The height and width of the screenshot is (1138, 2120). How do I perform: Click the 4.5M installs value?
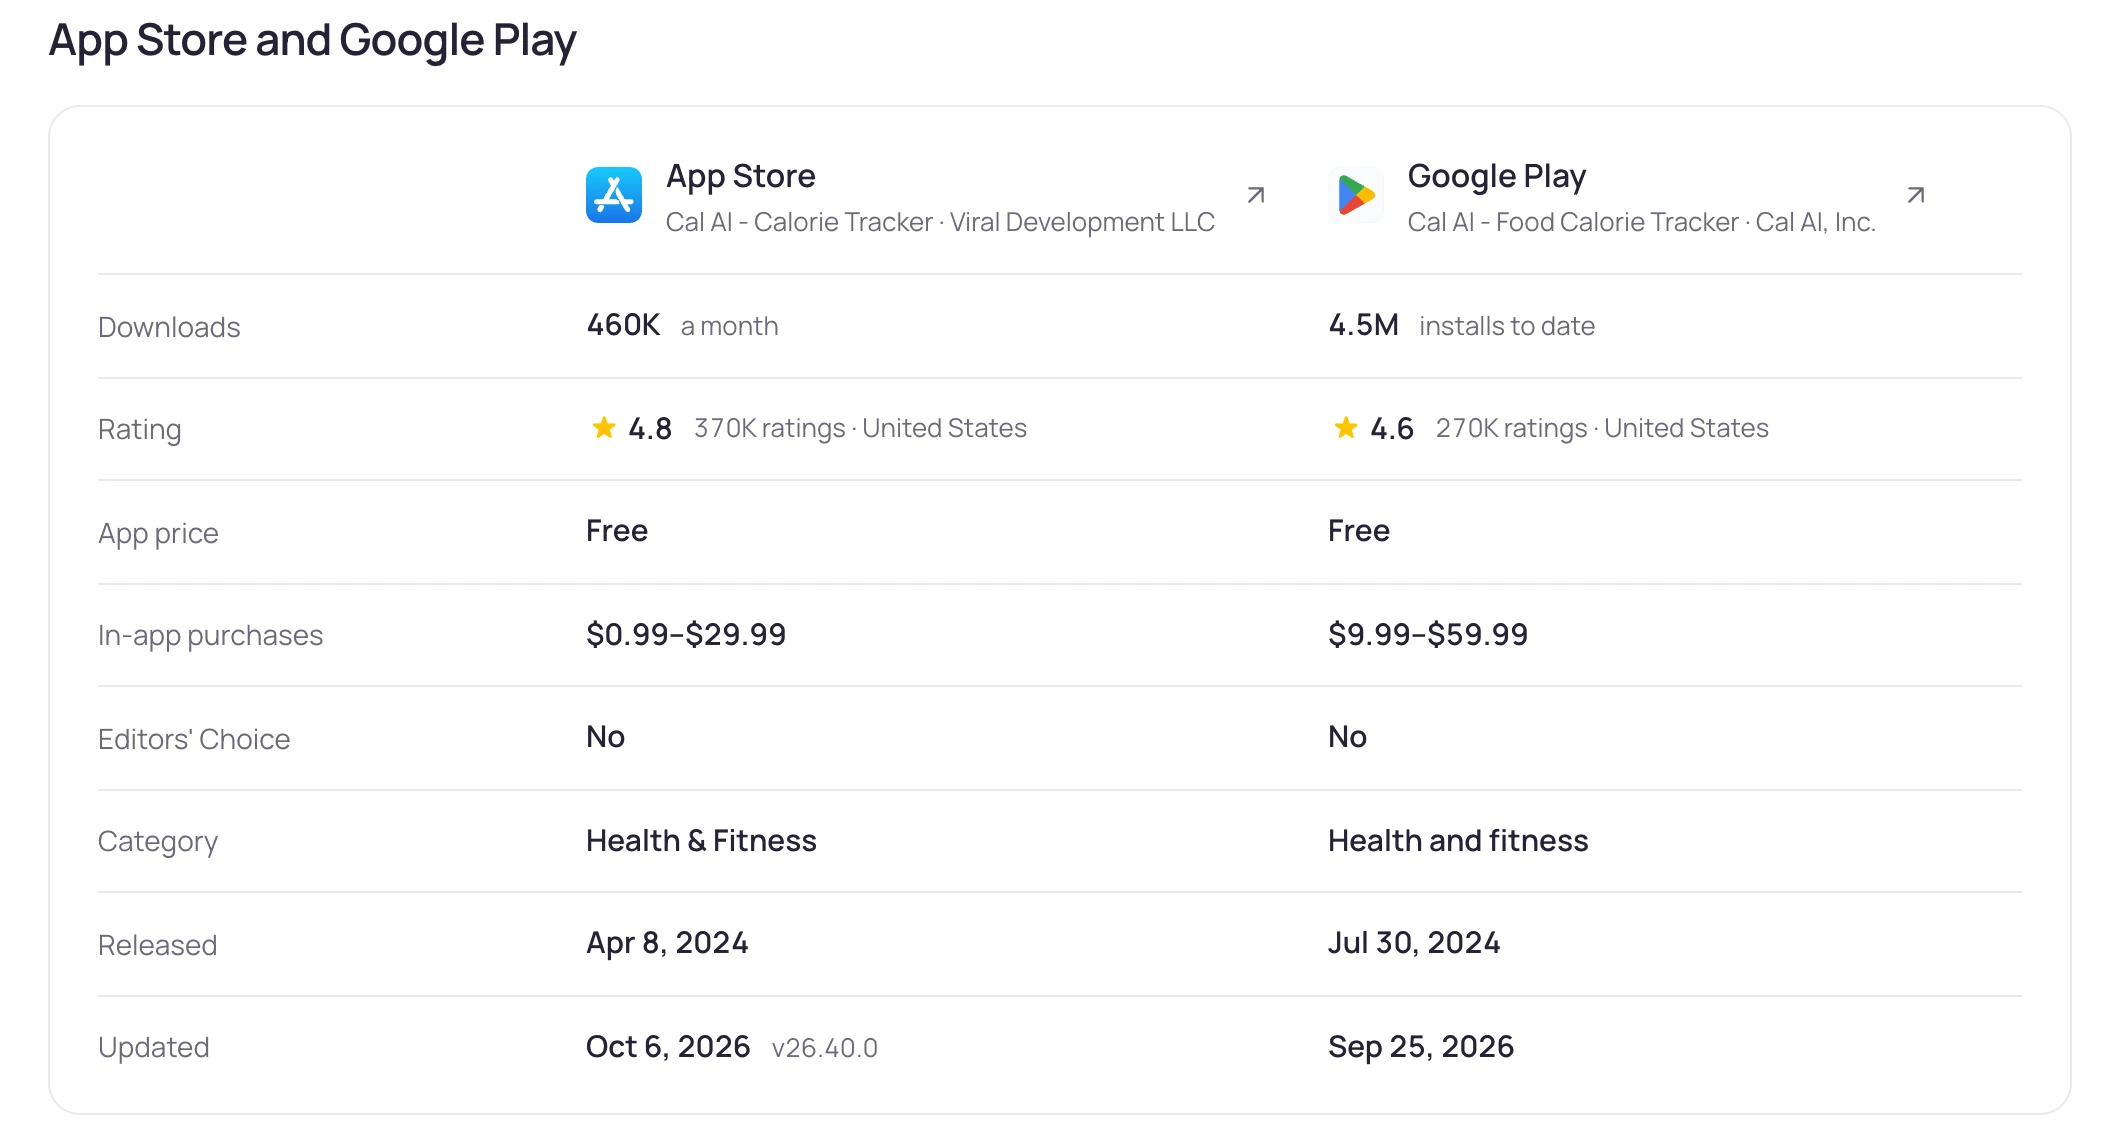tap(1364, 325)
